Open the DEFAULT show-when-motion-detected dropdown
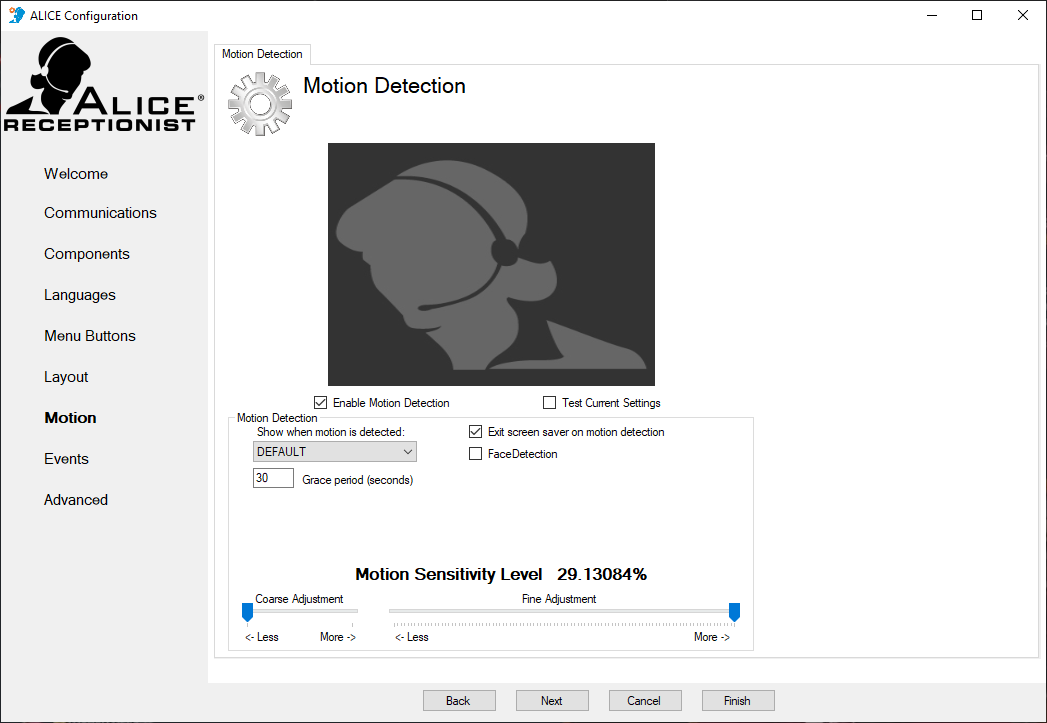This screenshot has height=723, width=1047. point(334,451)
